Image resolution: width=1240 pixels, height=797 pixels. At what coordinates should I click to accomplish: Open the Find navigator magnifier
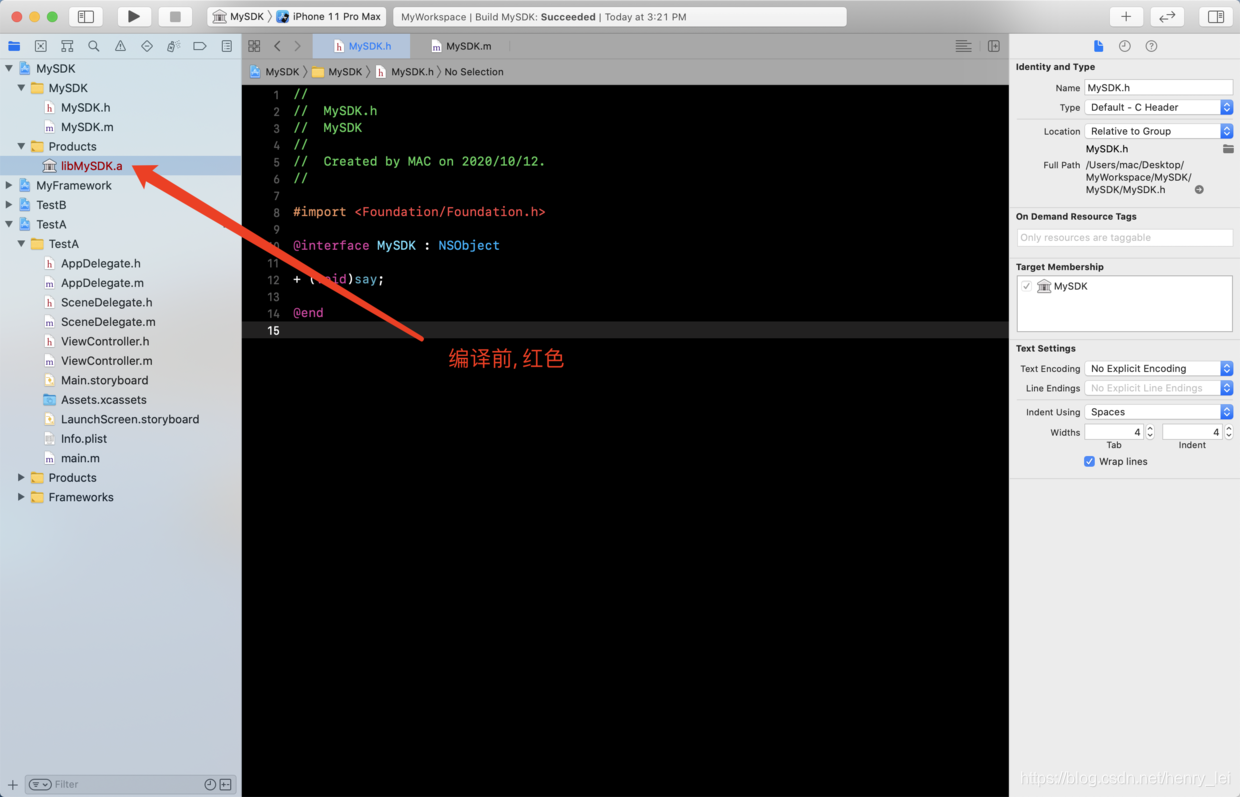[94, 46]
